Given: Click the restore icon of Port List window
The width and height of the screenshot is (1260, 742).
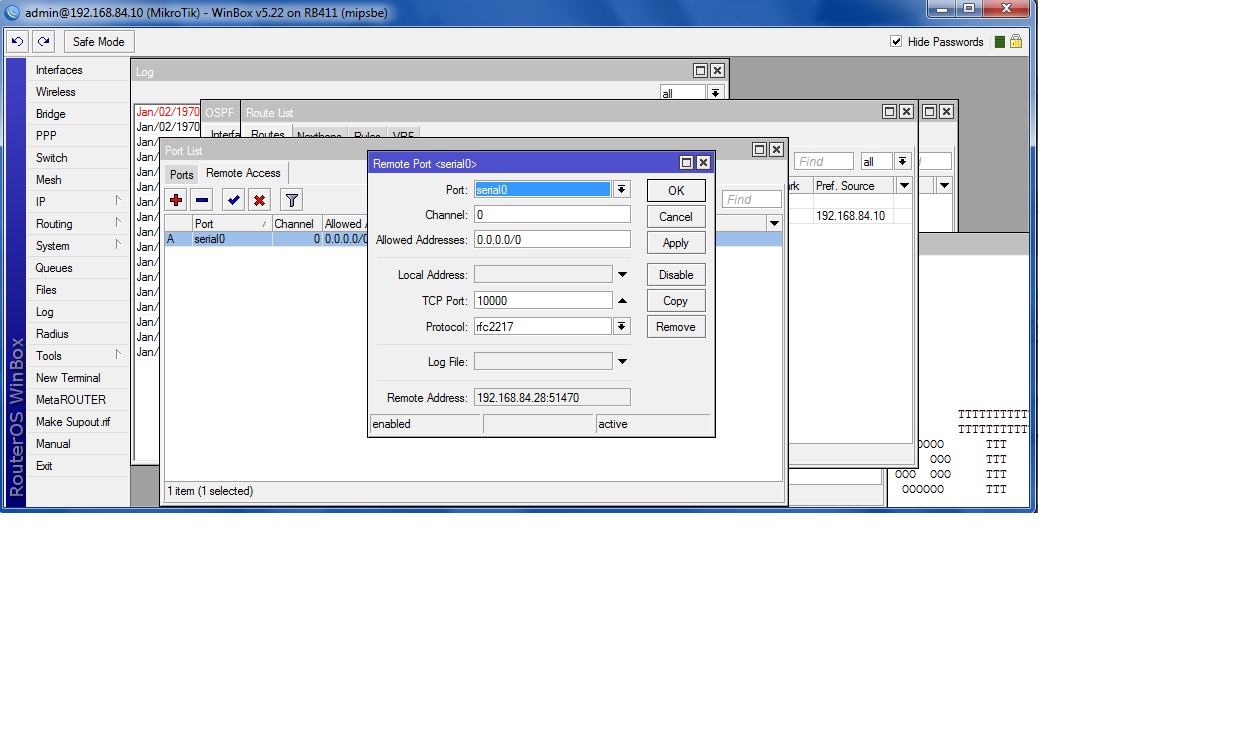Looking at the screenshot, I should (759, 150).
